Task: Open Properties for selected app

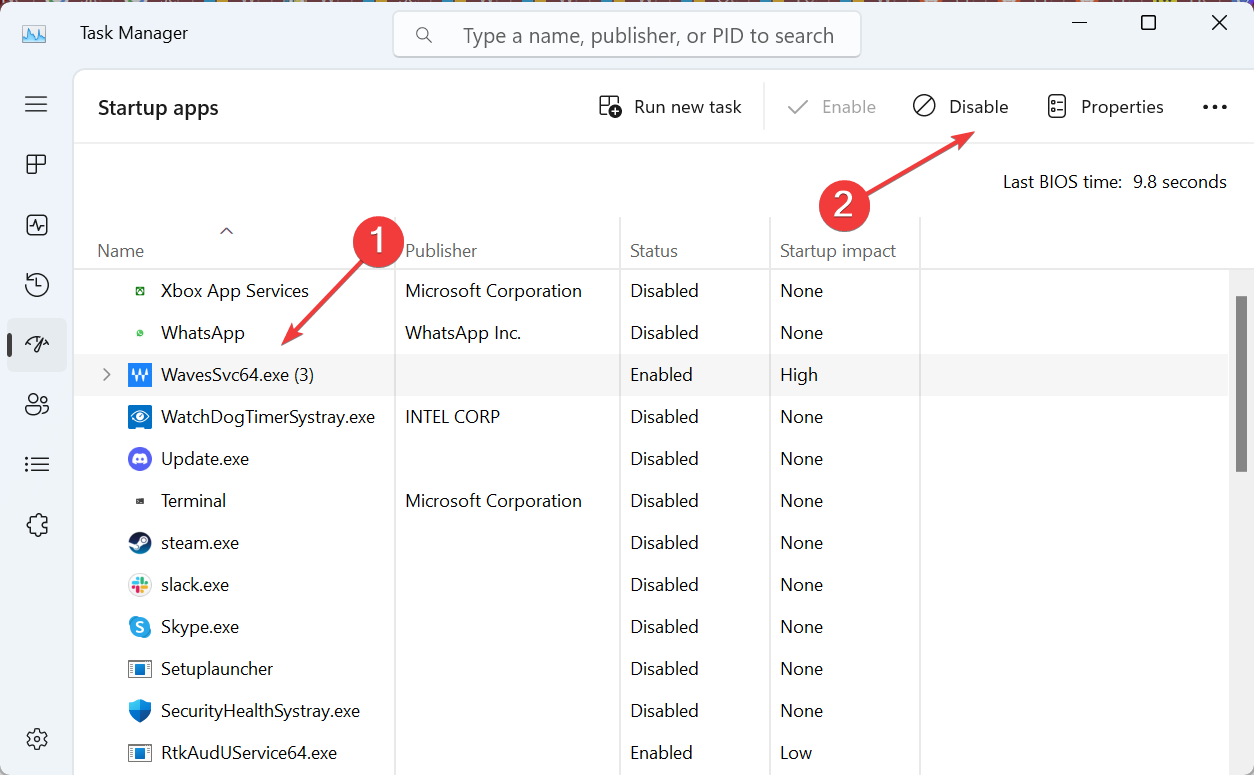Action: 1105,107
